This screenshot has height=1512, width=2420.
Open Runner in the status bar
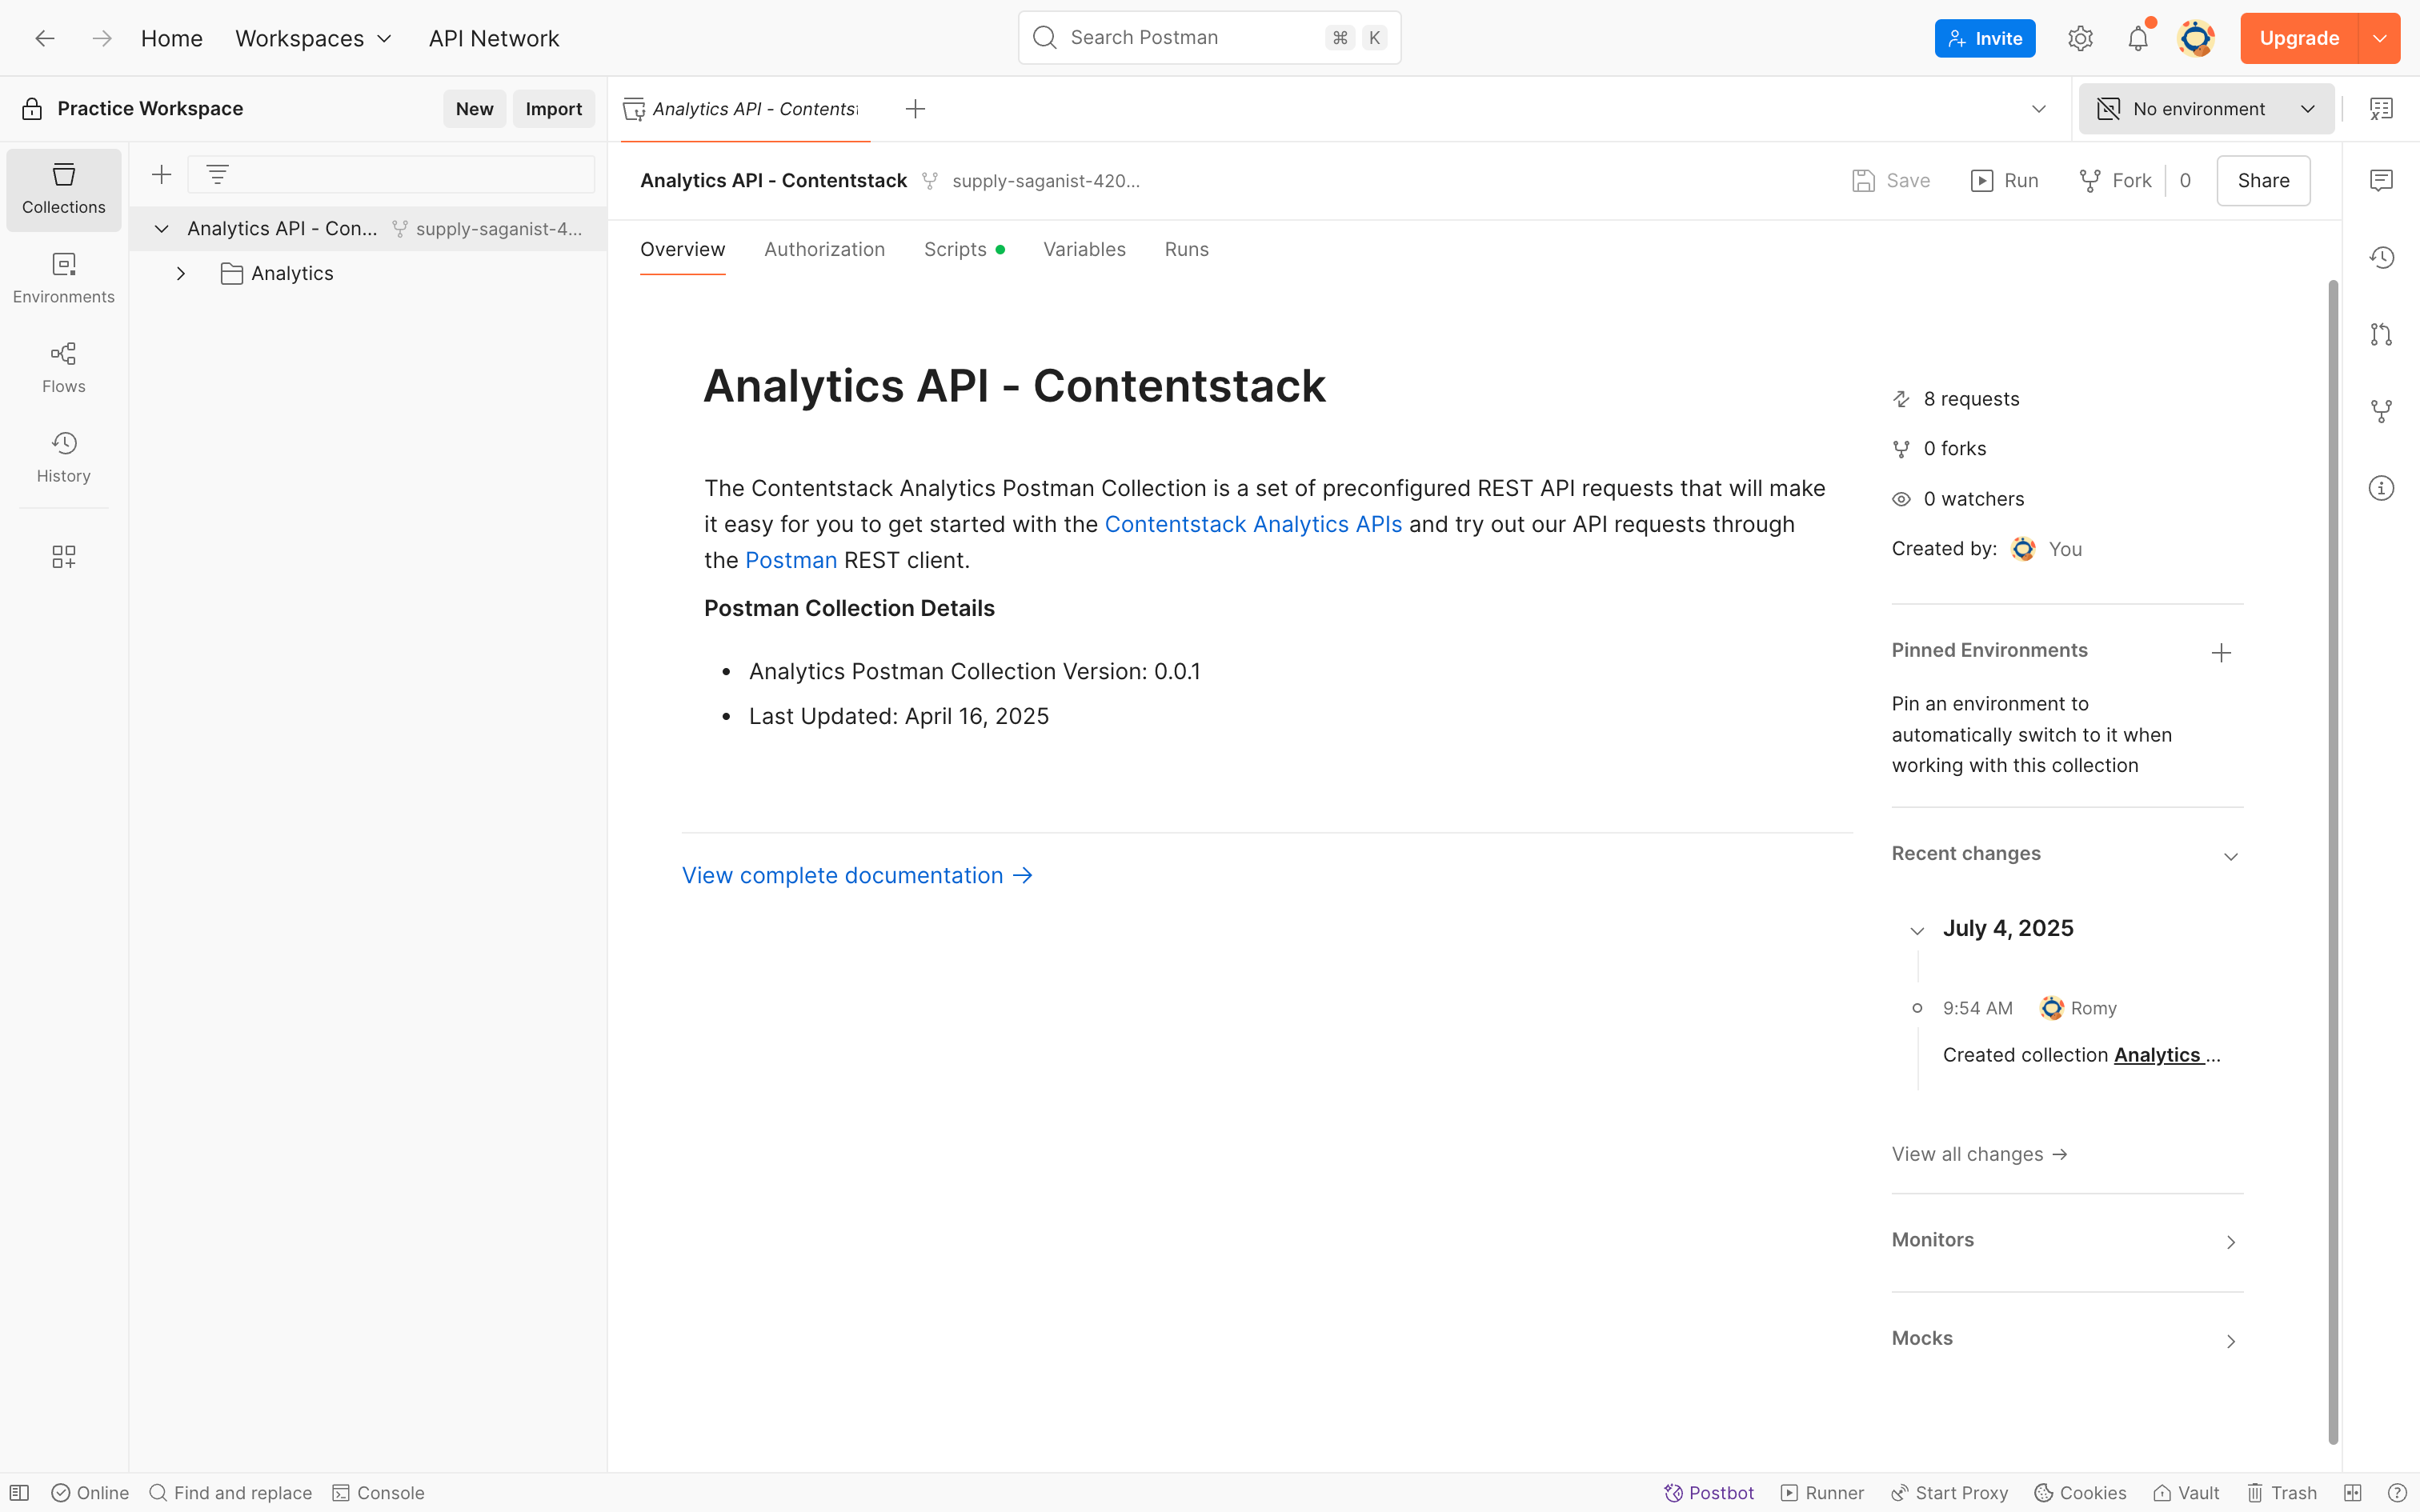tap(1822, 1493)
